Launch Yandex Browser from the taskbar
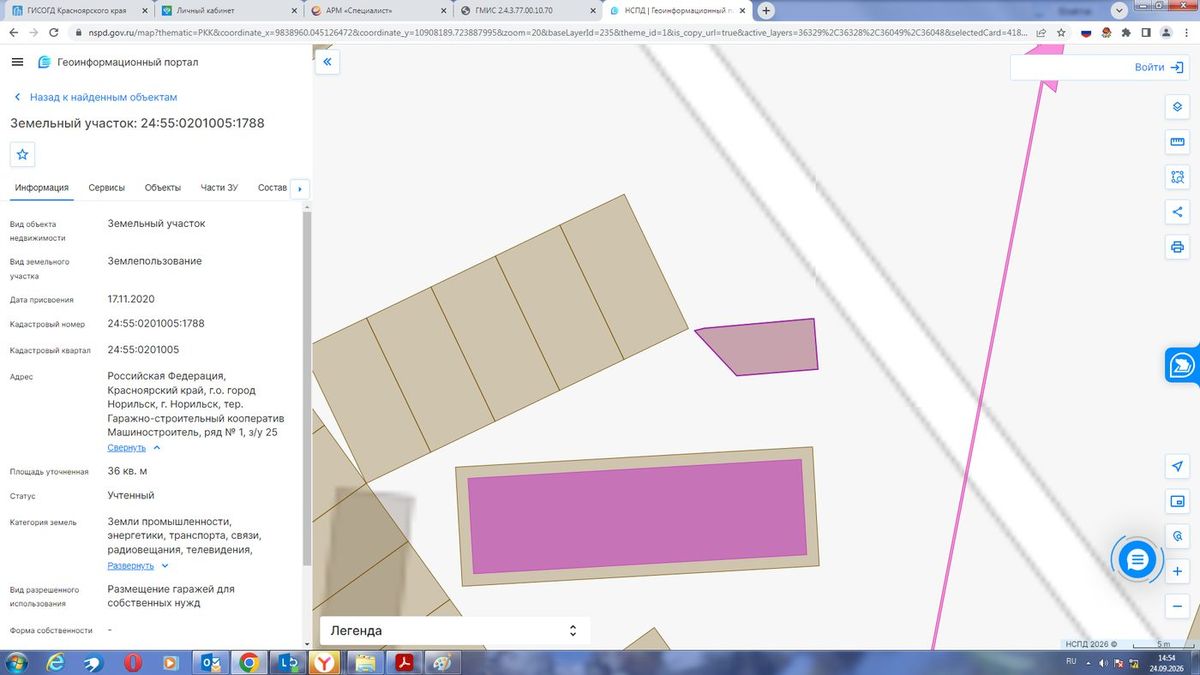This screenshot has width=1200, height=675. point(323,662)
